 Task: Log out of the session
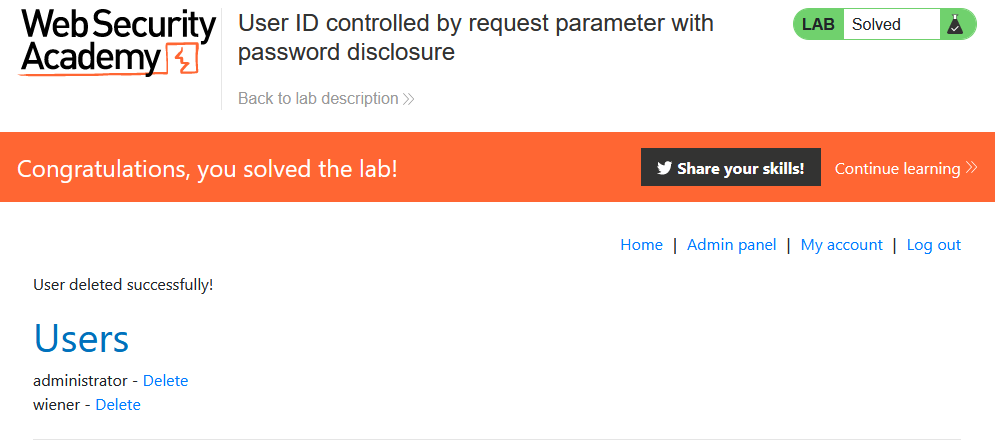coord(933,245)
